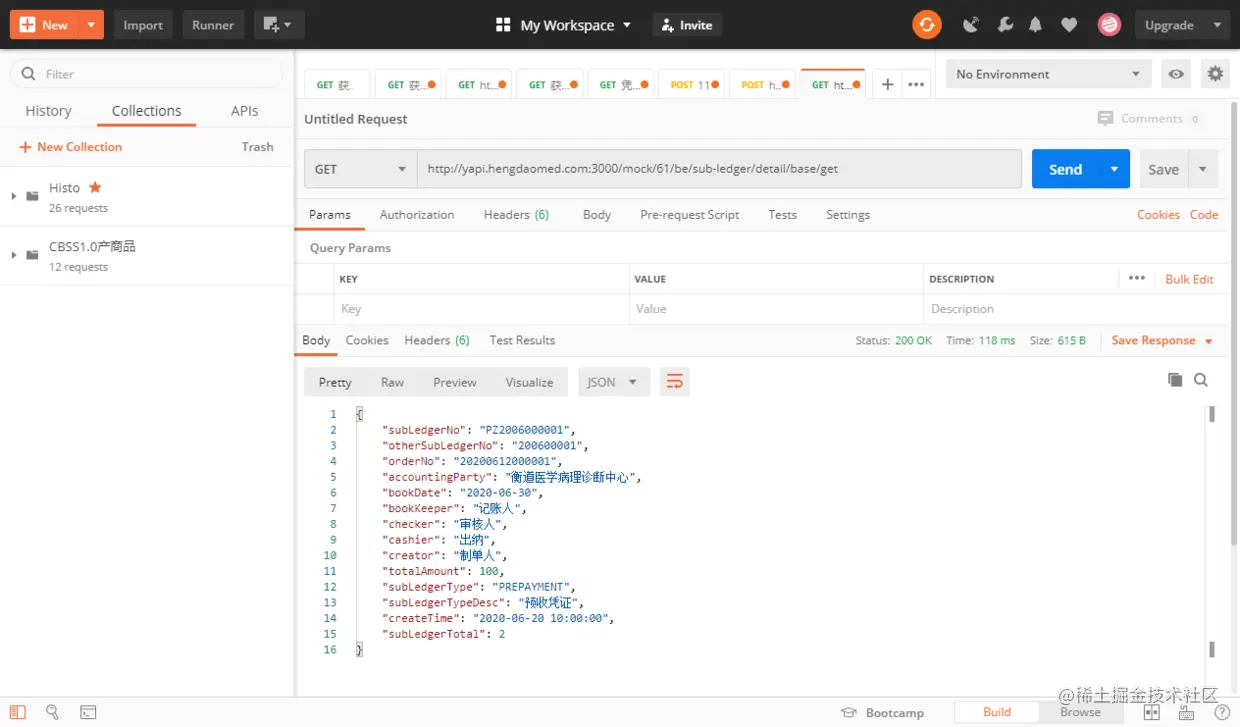Open the Tests request tab
The width and height of the screenshot is (1240, 727).
[x=783, y=214]
